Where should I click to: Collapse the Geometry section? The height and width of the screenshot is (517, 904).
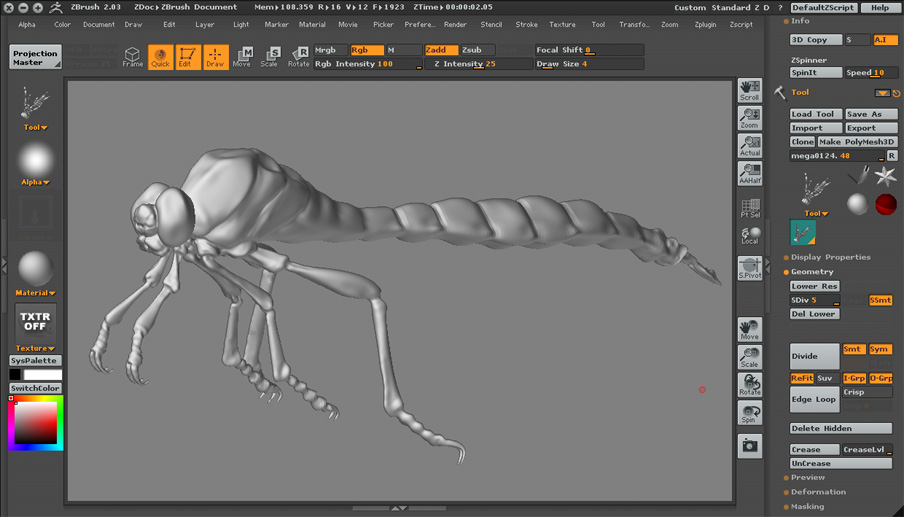811,271
